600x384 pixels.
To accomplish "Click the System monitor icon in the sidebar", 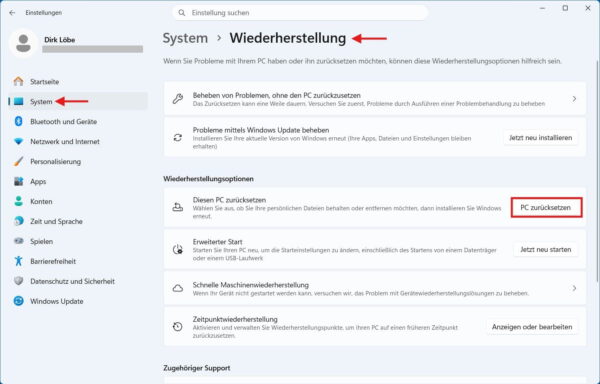I will 18,101.
